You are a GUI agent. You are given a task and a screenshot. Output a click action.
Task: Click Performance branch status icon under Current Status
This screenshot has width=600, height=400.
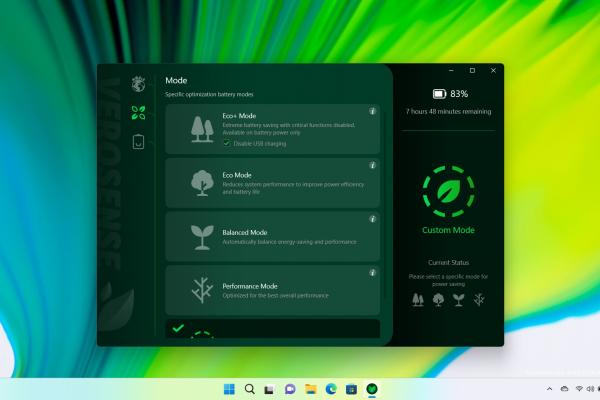click(x=479, y=300)
